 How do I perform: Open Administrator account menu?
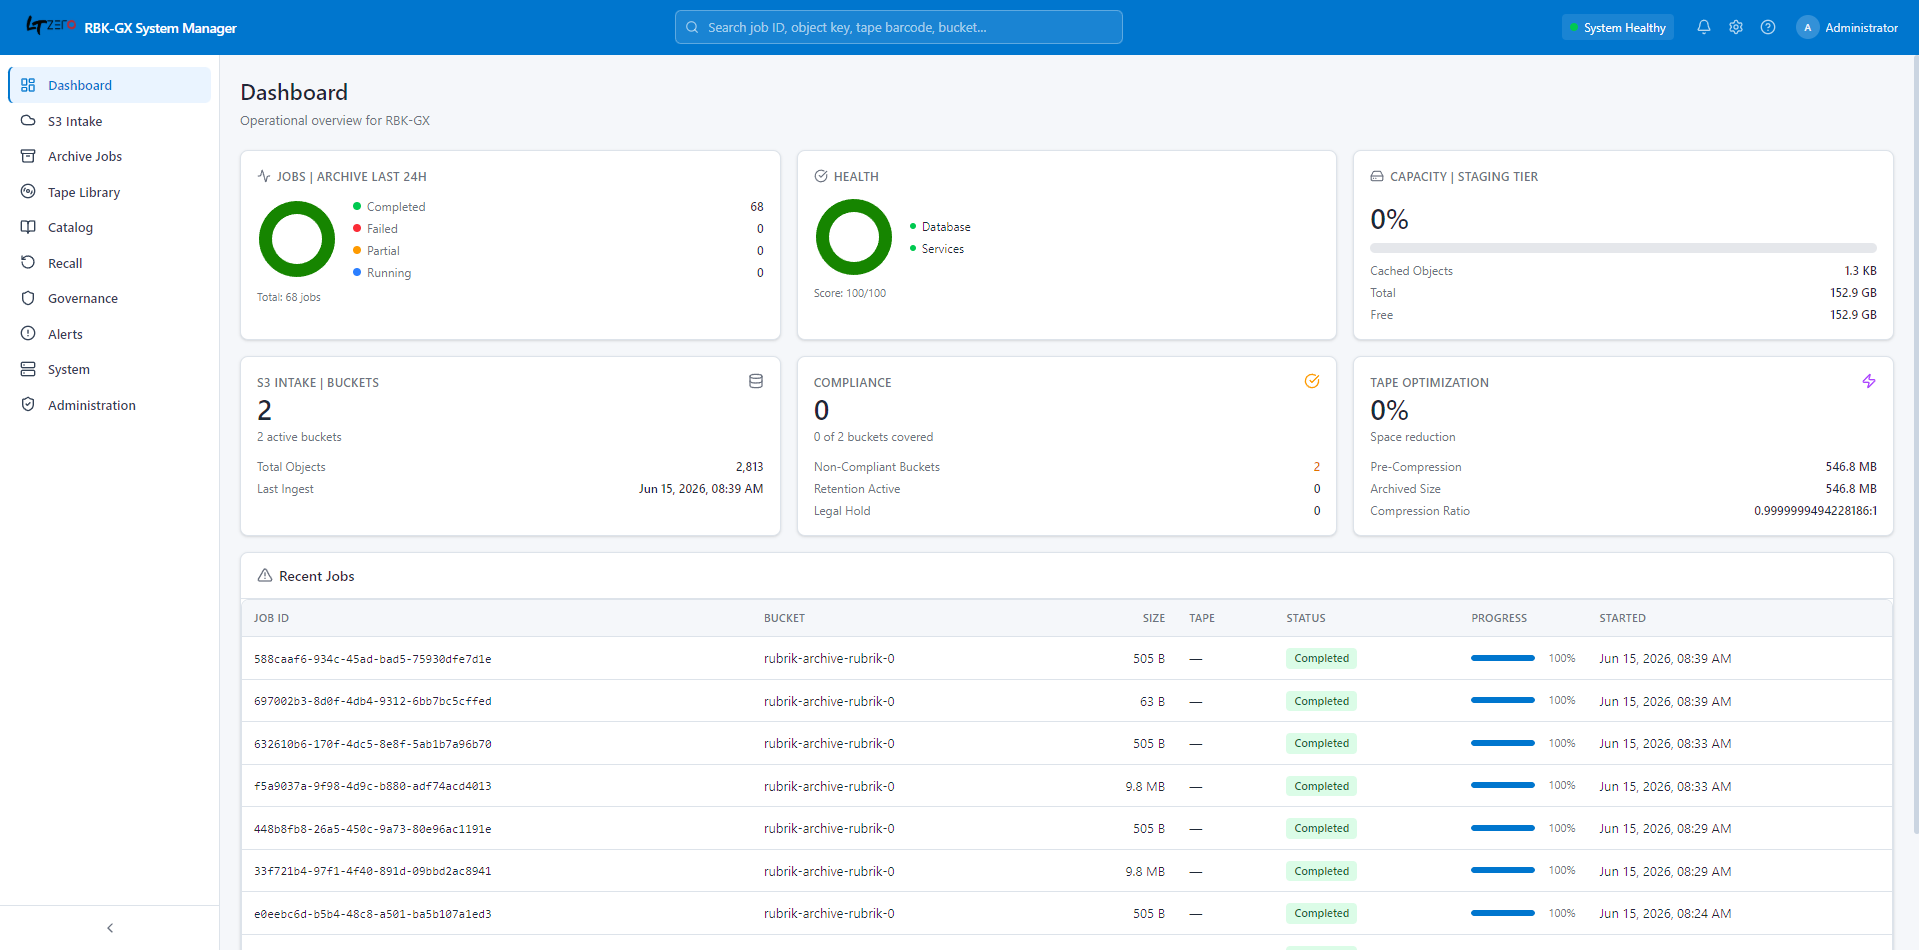[x=1847, y=28]
